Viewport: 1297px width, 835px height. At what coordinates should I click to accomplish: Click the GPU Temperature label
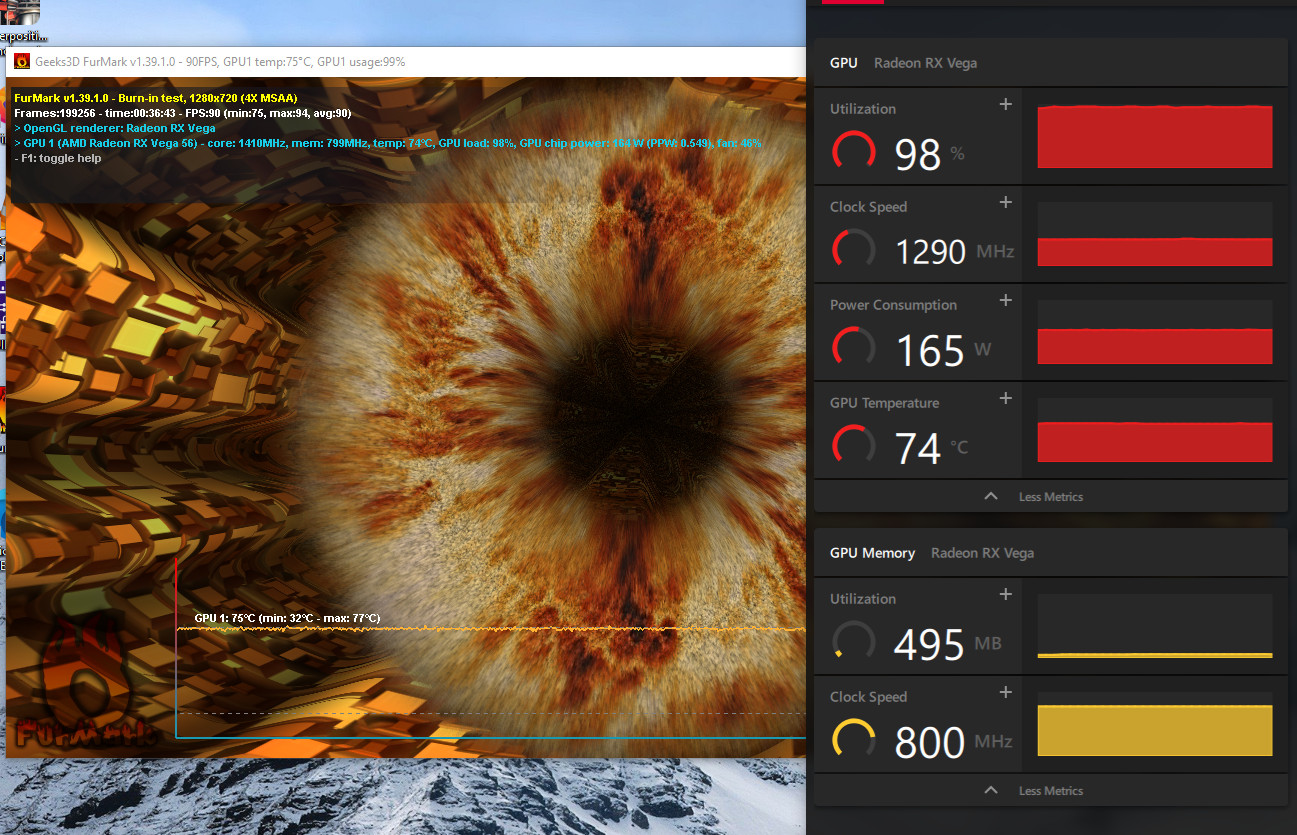pos(885,403)
